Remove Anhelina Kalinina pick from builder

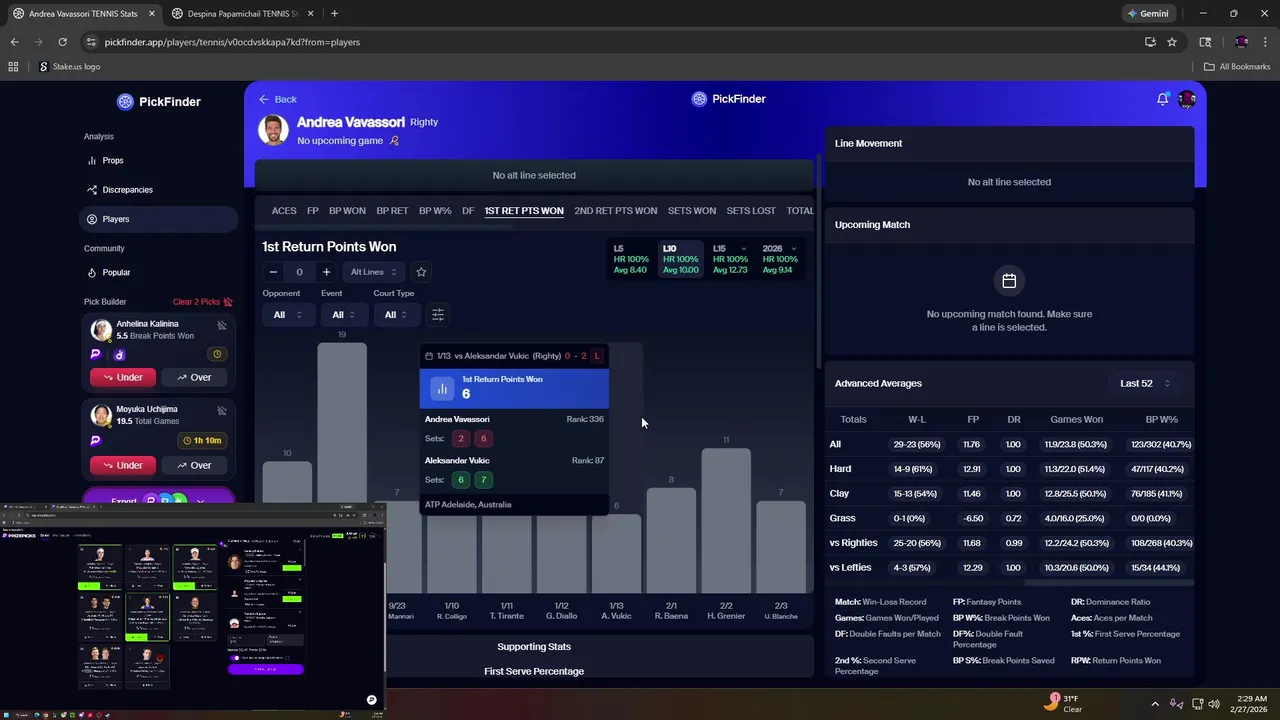tap(222, 325)
